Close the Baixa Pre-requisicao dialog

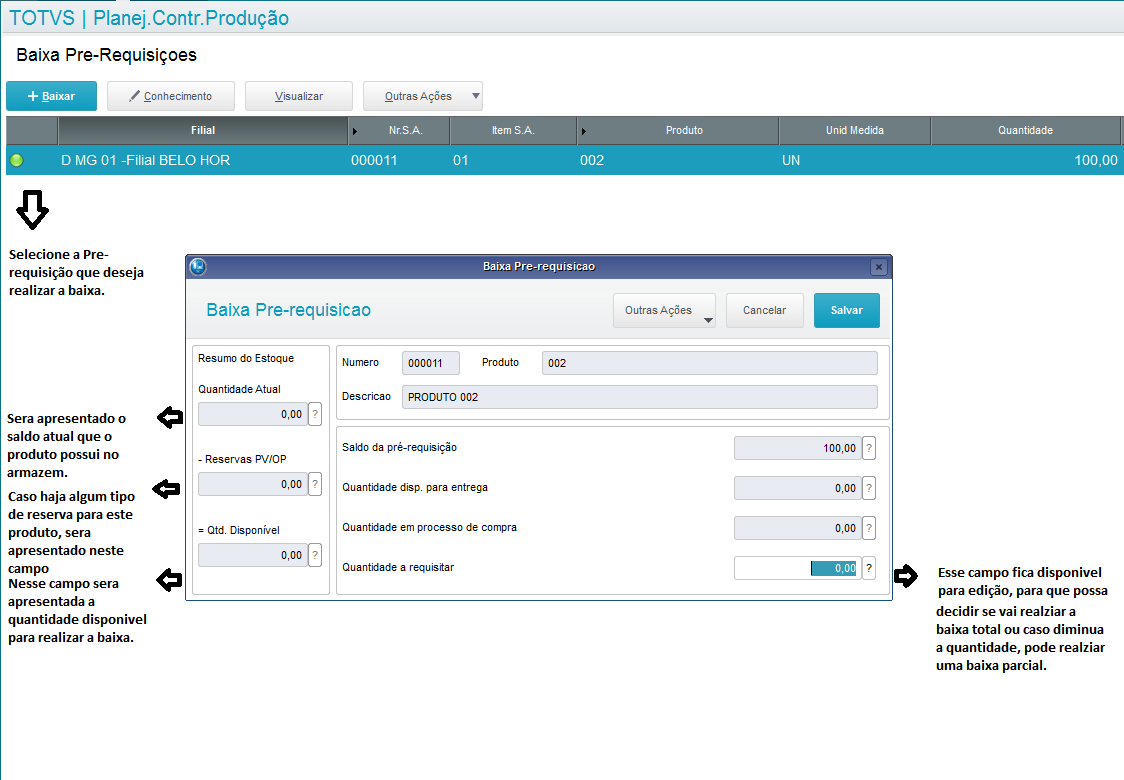pyautogui.click(x=879, y=267)
